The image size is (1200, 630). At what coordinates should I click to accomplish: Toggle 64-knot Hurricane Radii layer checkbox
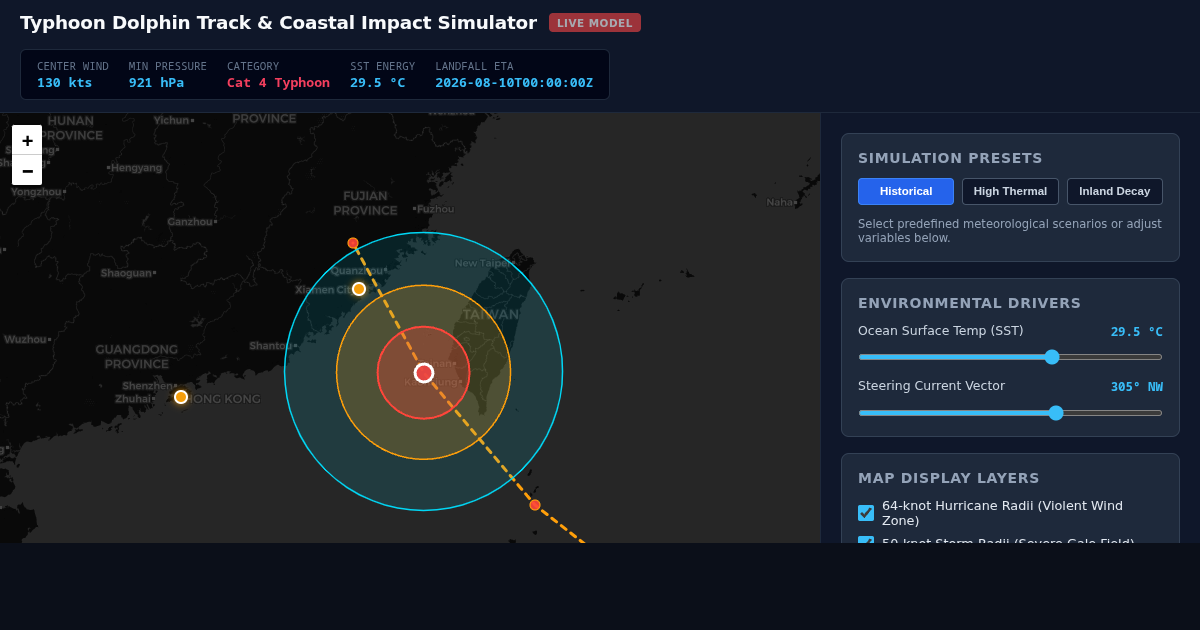point(866,513)
